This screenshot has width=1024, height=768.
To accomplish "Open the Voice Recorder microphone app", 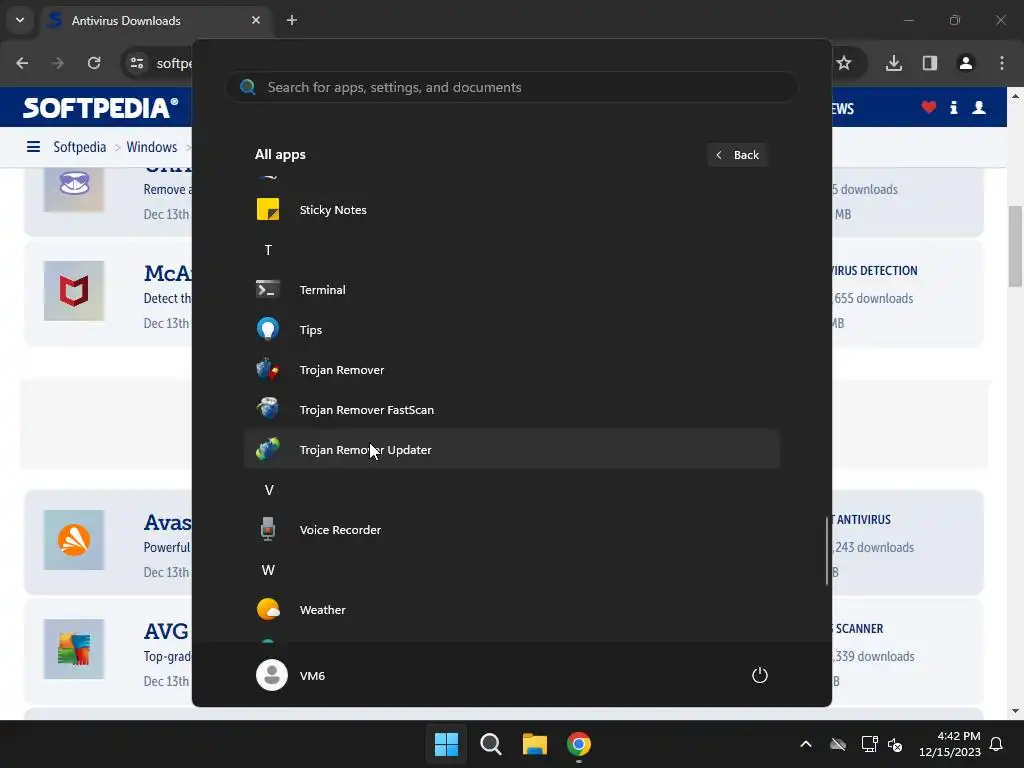I will [268, 530].
